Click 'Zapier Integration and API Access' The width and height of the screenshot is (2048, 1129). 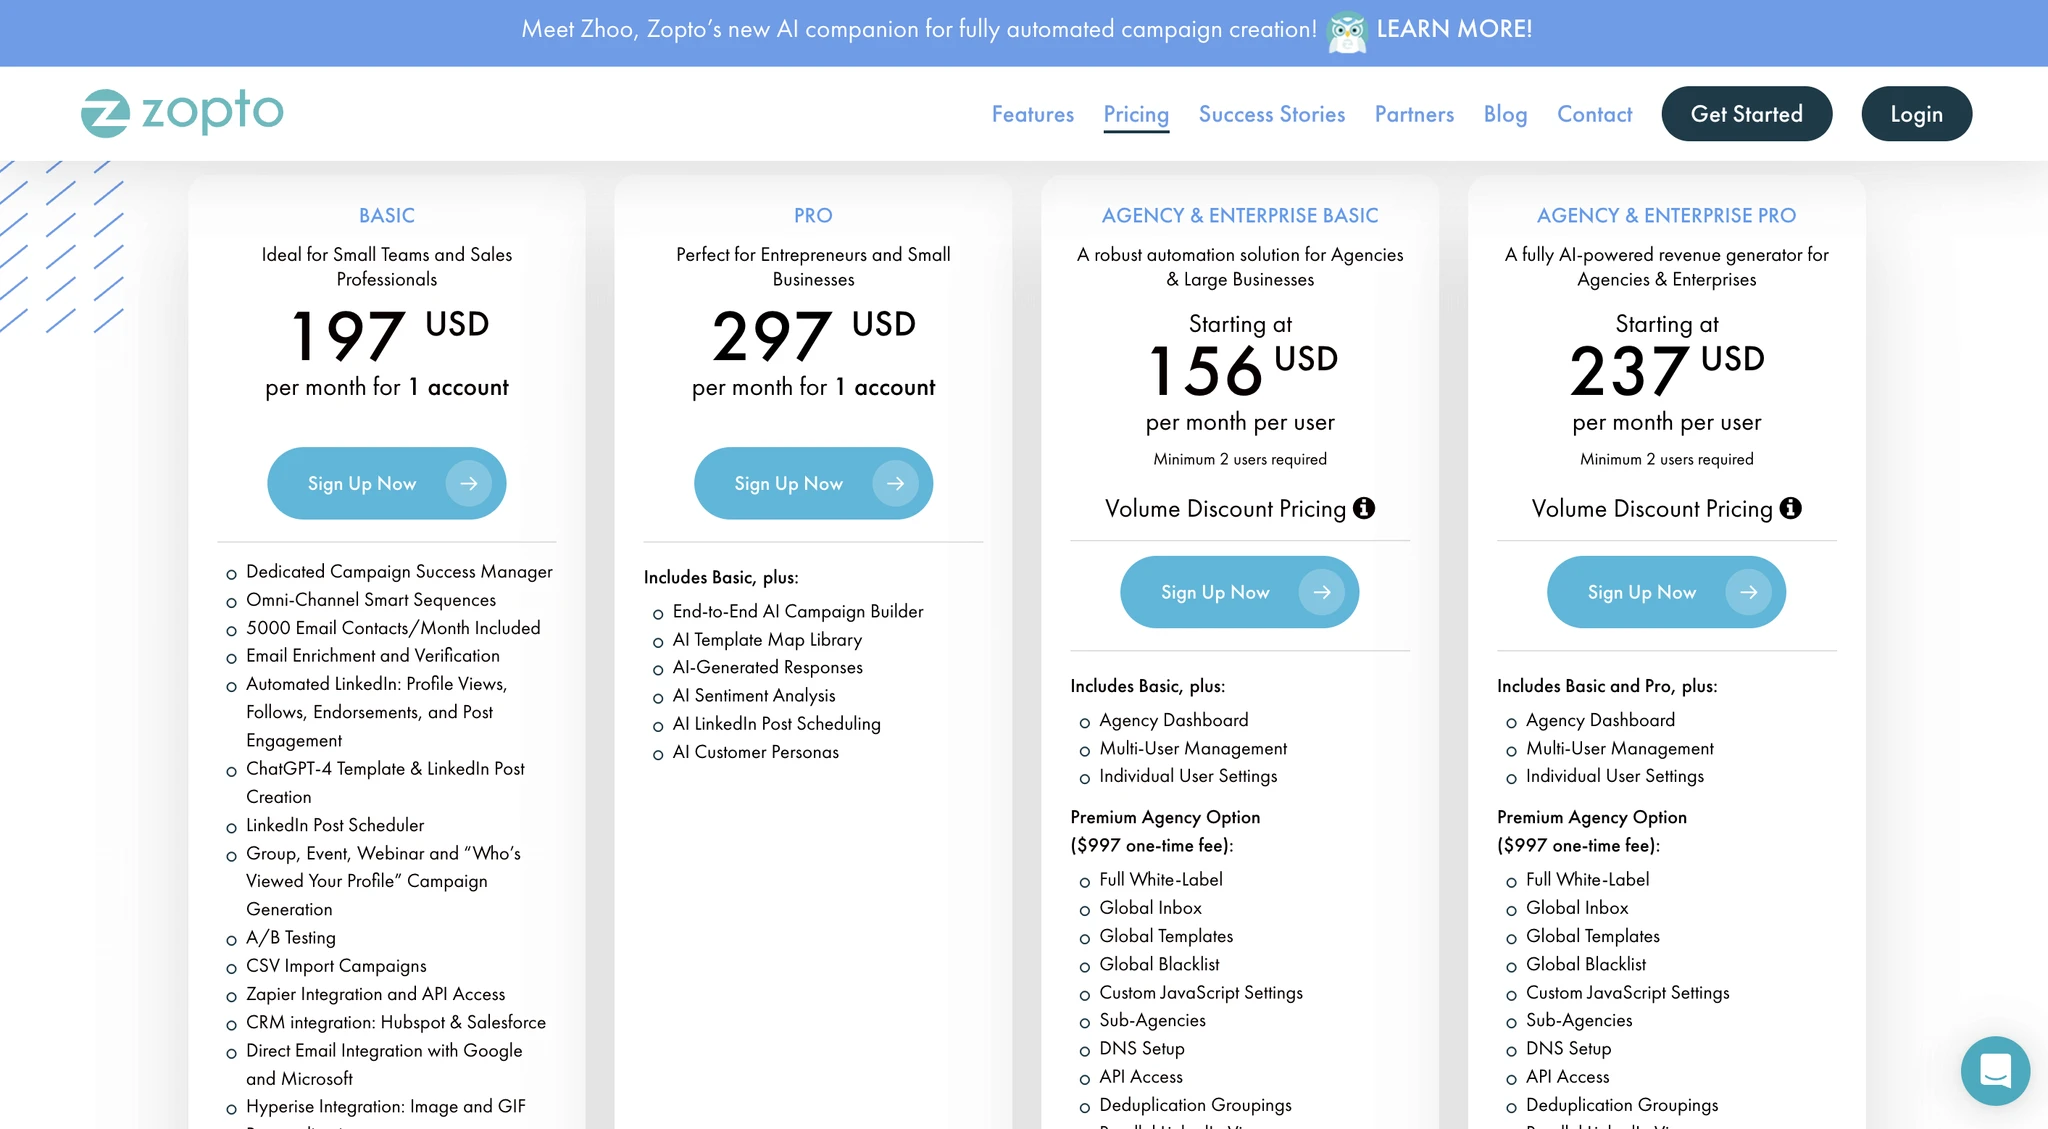coord(376,993)
